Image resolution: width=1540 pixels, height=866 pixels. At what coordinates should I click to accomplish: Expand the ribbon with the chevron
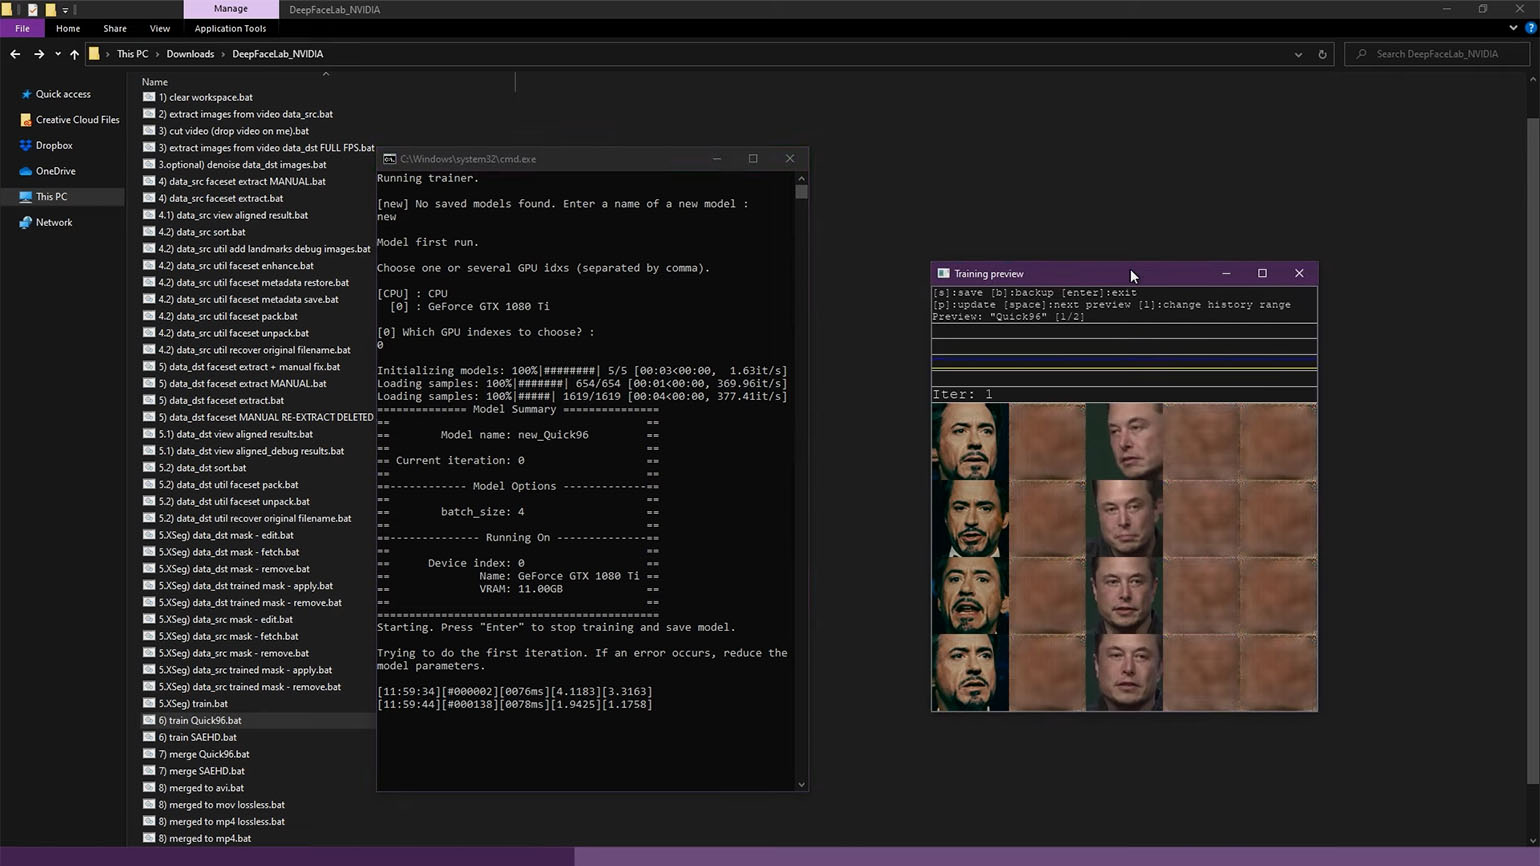[1513, 28]
